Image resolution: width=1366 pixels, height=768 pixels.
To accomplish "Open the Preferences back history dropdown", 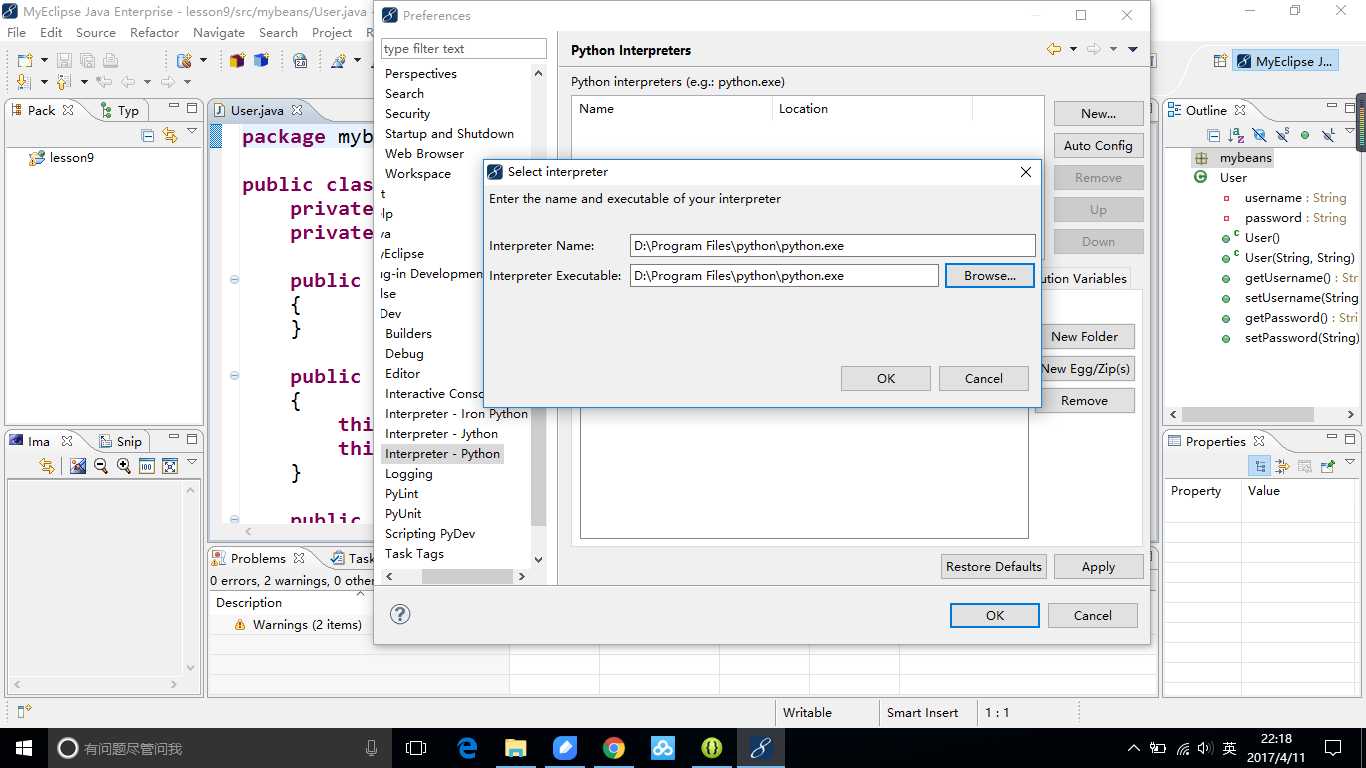I will pyautogui.click(x=1073, y=49).
